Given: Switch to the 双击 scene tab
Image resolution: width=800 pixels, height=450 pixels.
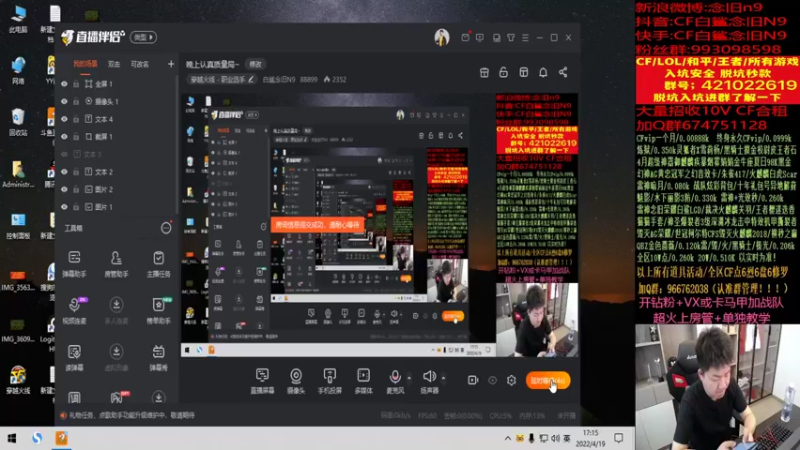Looking at the screenshot, I should (114, 64).
